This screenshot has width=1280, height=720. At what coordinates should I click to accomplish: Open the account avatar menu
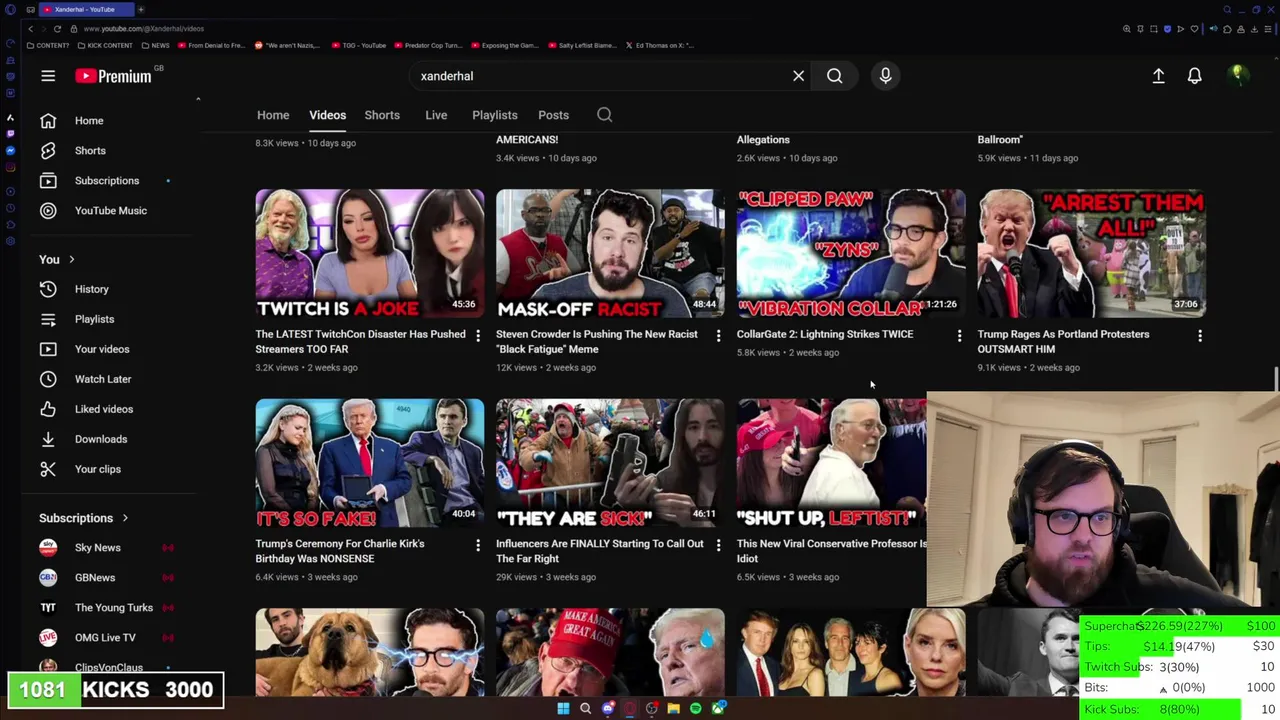(x=1237, y=75)
